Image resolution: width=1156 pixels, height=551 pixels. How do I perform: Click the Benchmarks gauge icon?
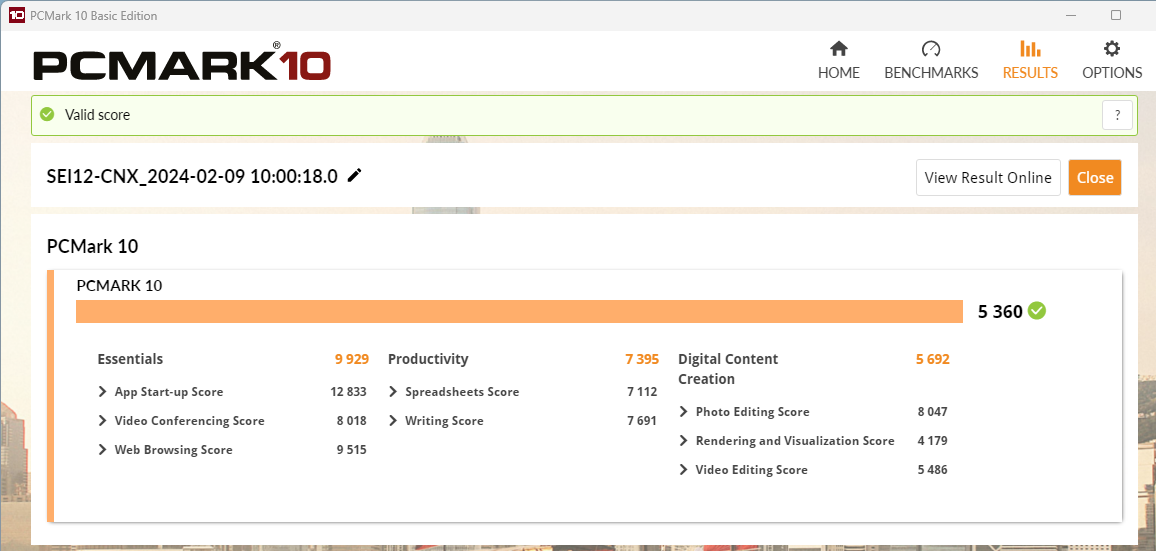931,49
